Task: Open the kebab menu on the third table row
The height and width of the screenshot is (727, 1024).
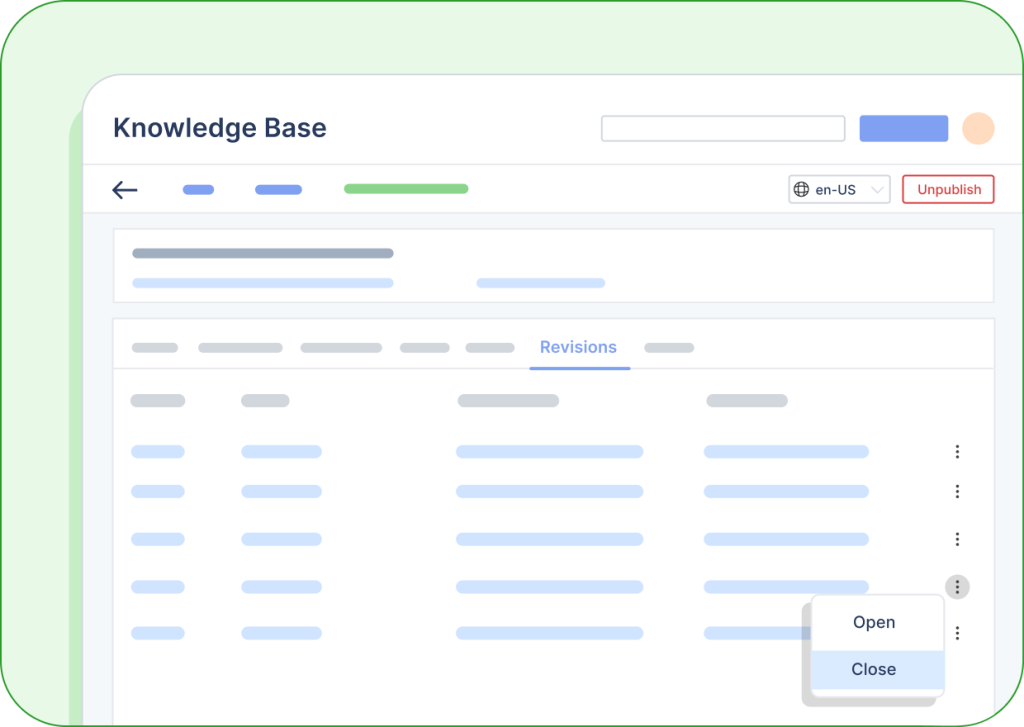Action: click(x=957, y=539)
